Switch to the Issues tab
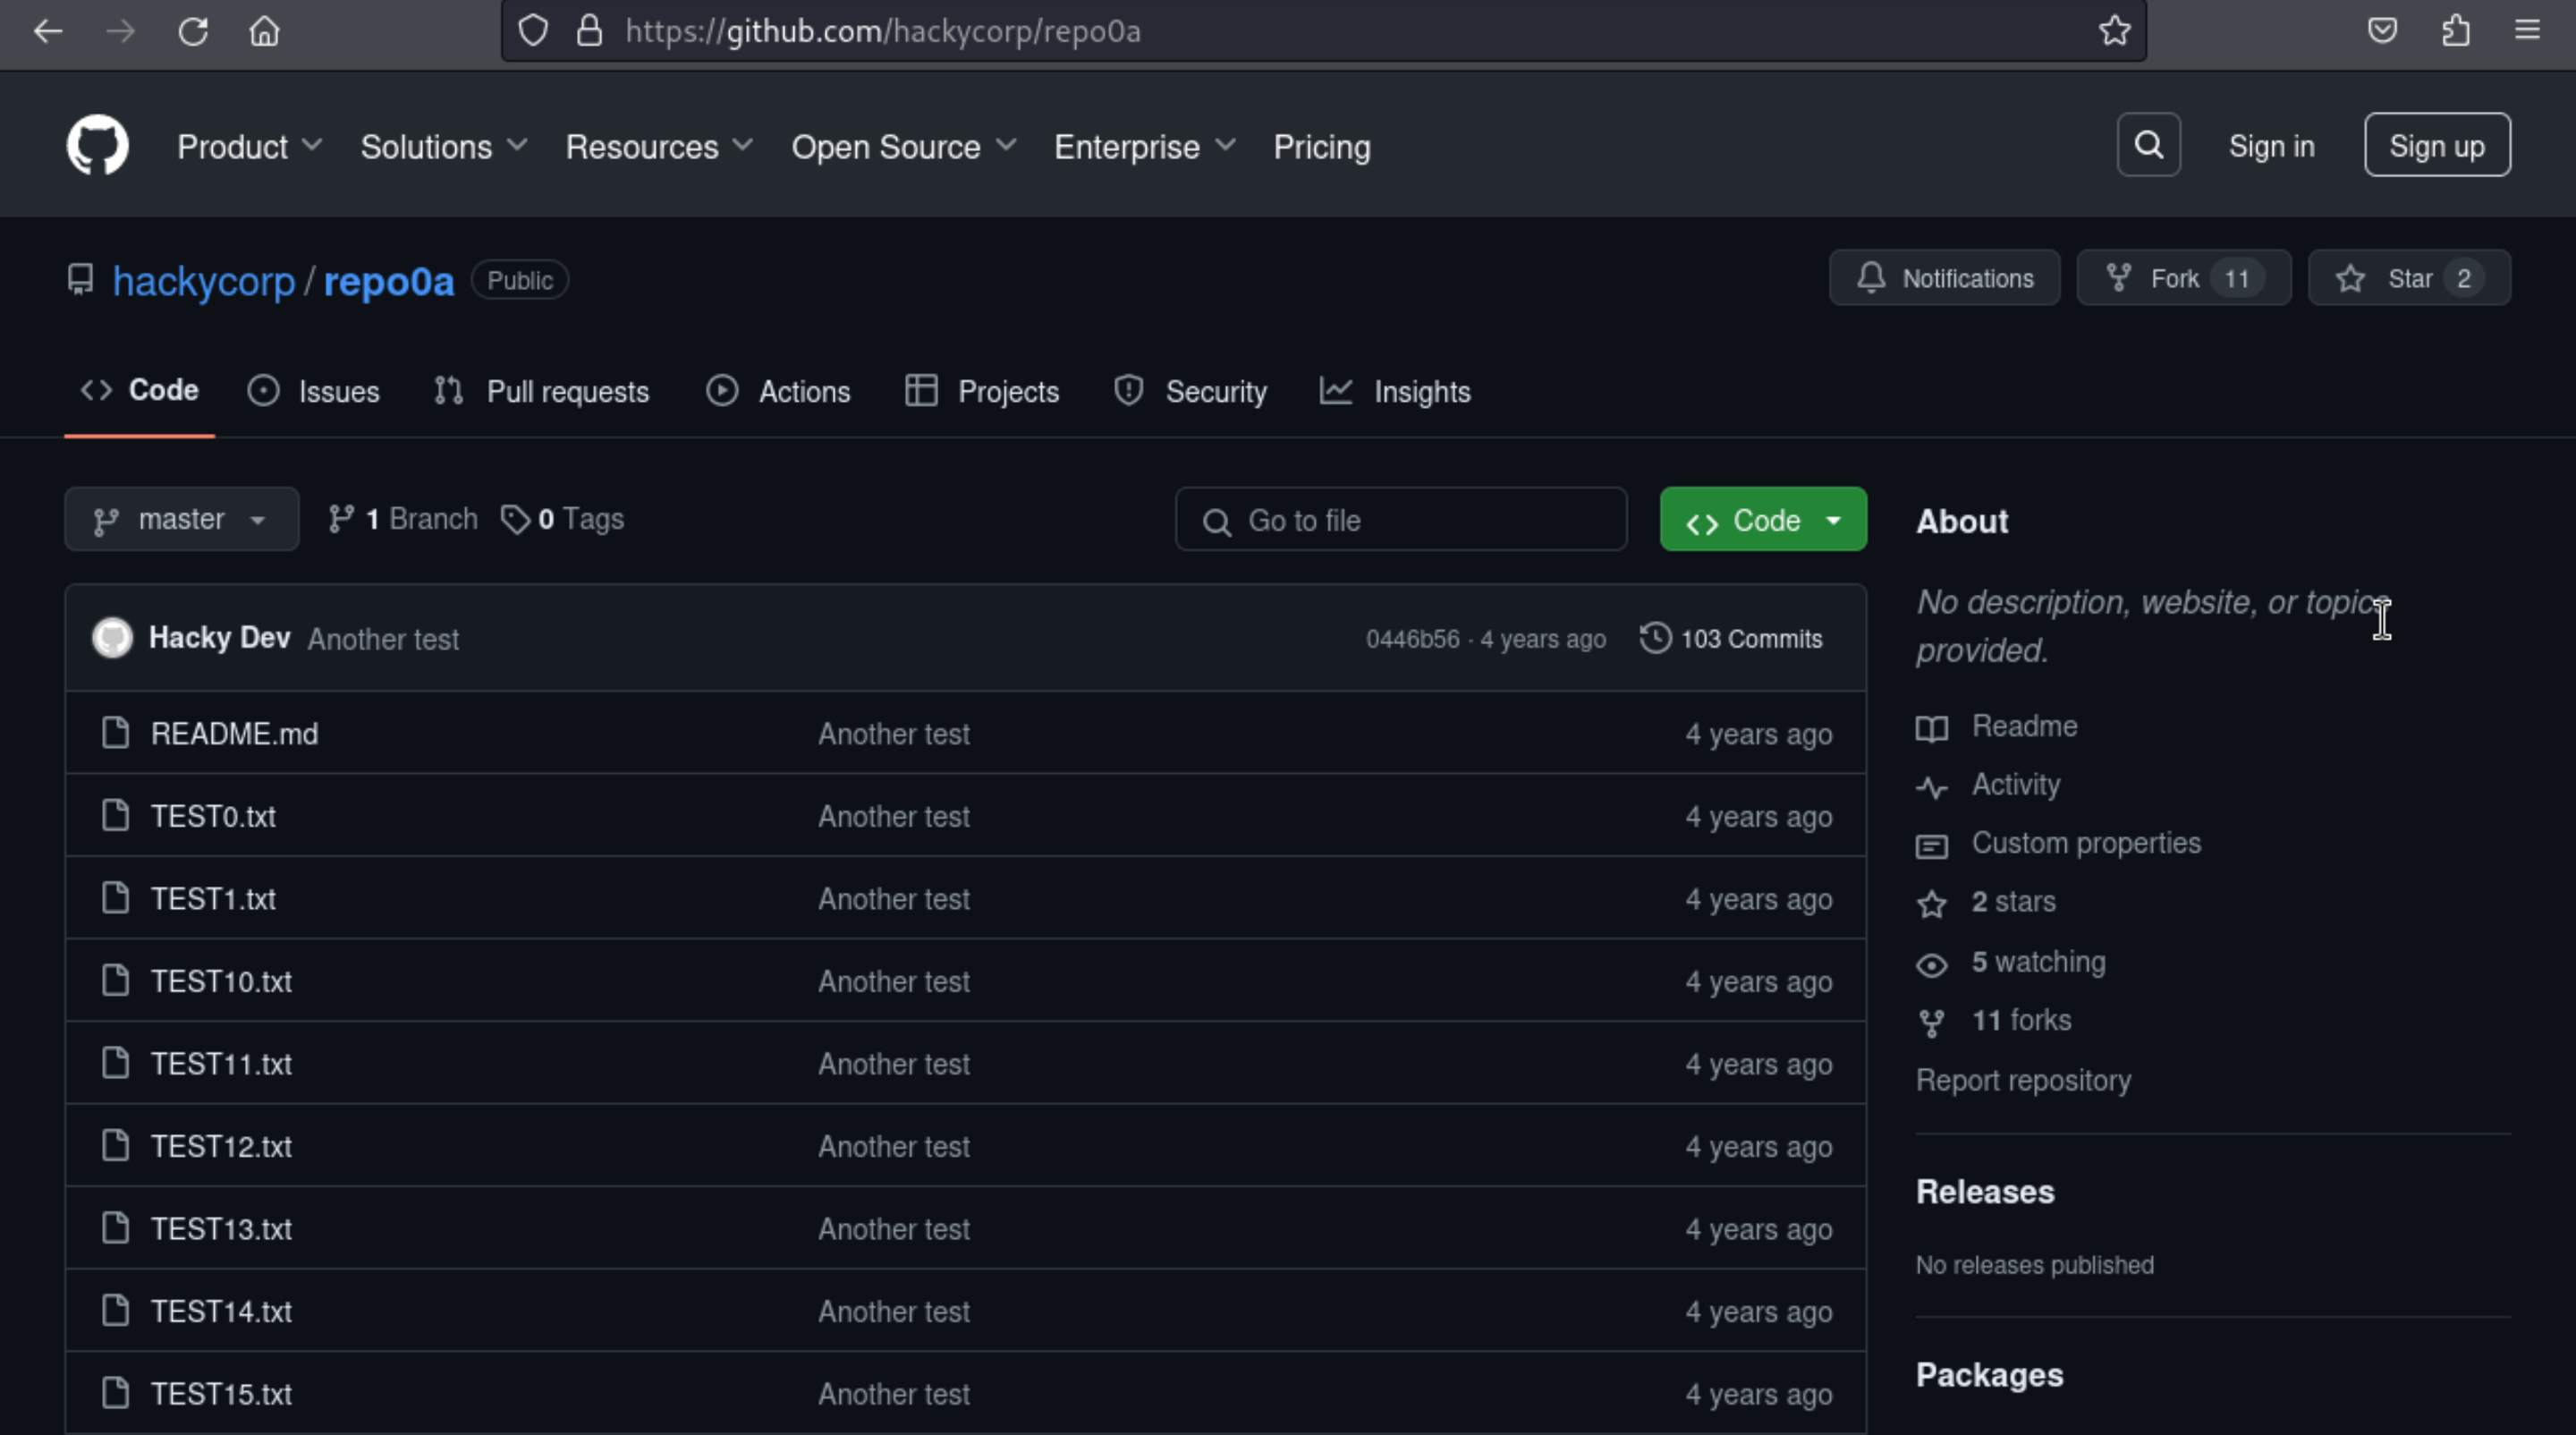2576x1435 pixels. 314,392
